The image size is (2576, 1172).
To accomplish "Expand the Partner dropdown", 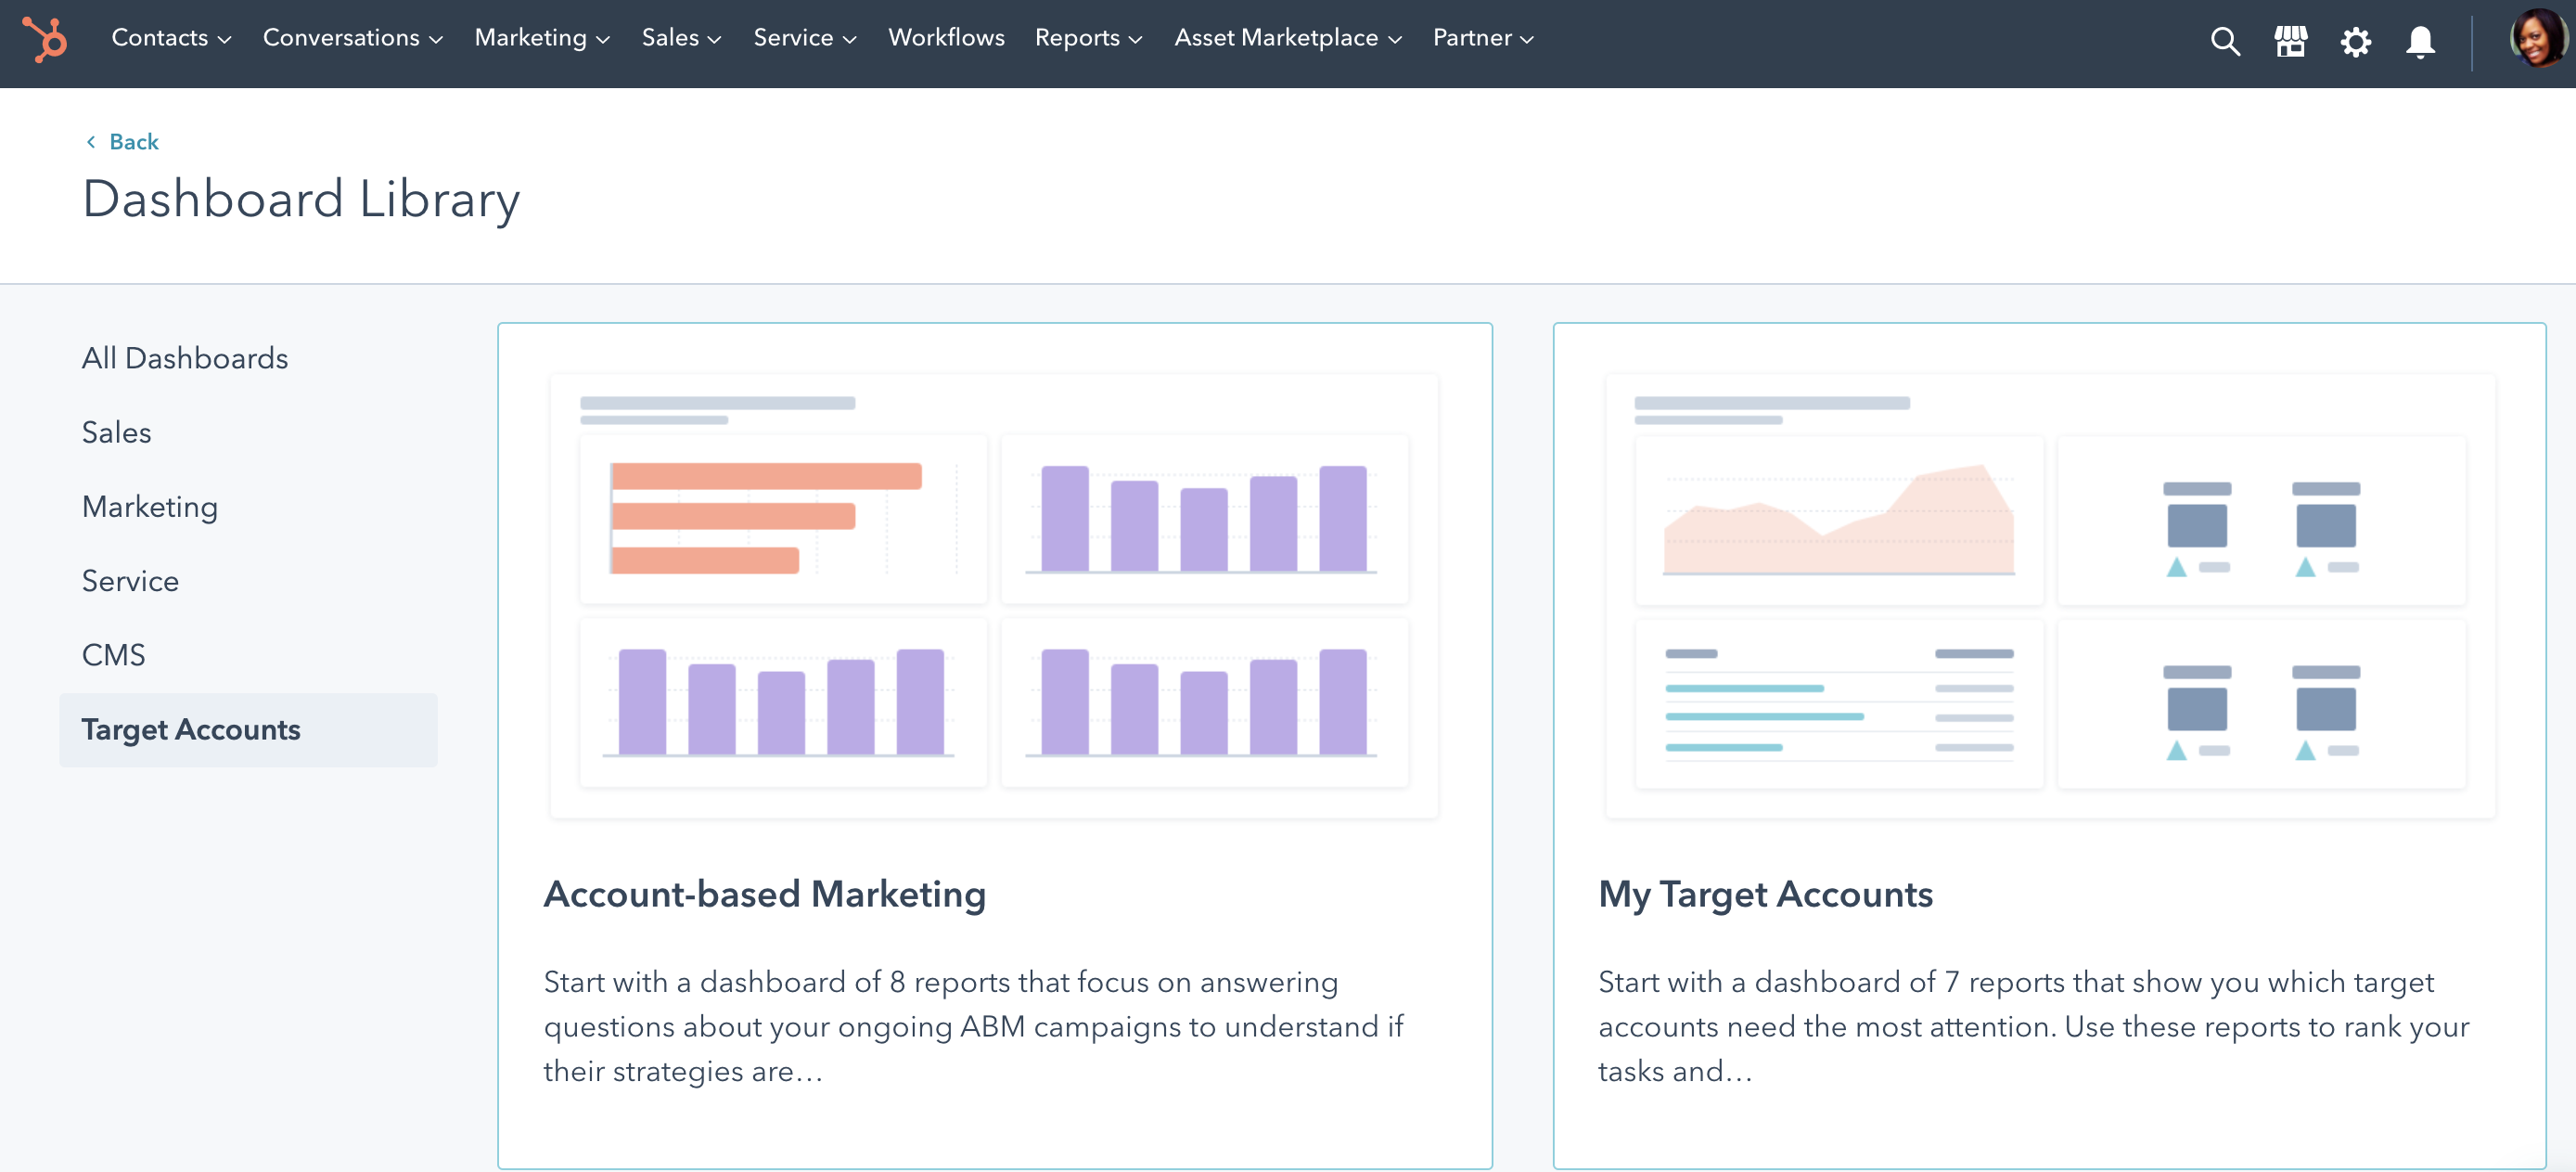I will (x=1481, y=38).
